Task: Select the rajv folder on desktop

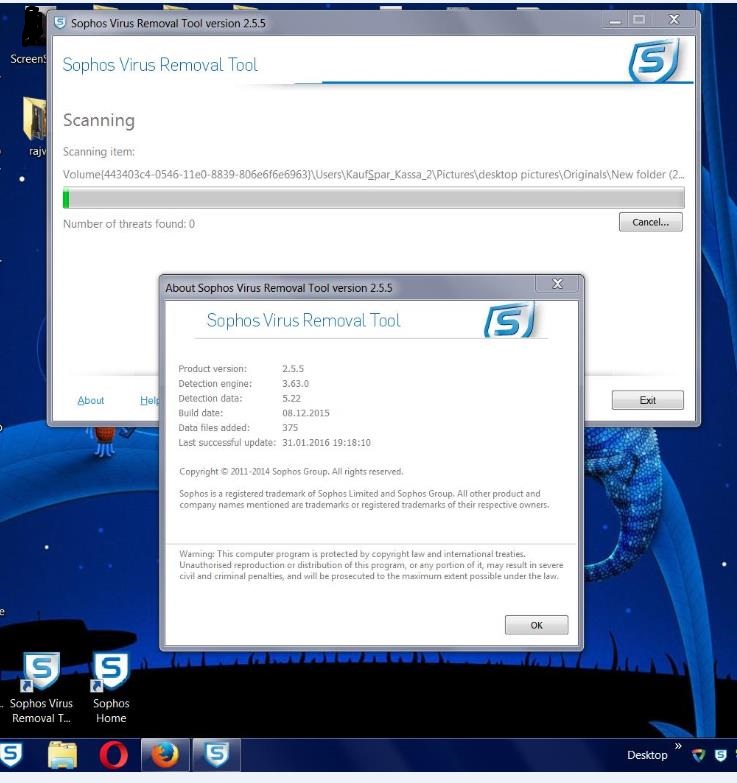Action: 35,127
